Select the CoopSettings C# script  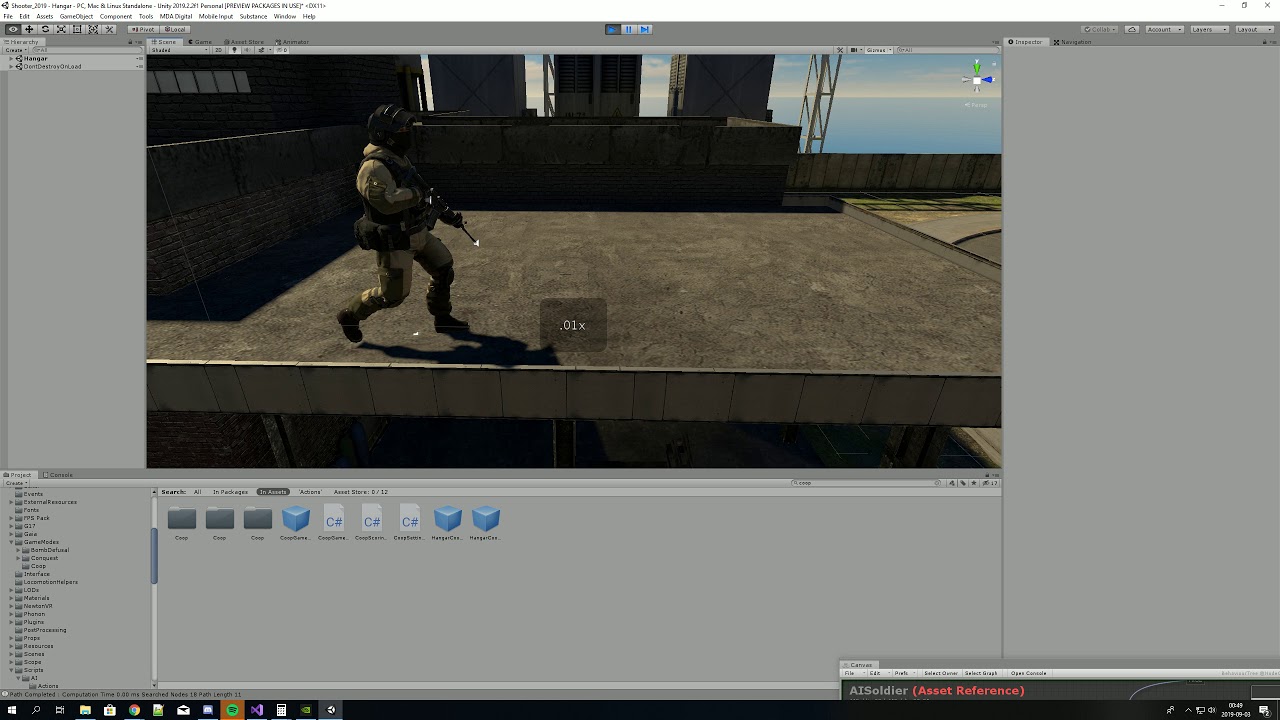pyautogui.click(x=410, y=518)
